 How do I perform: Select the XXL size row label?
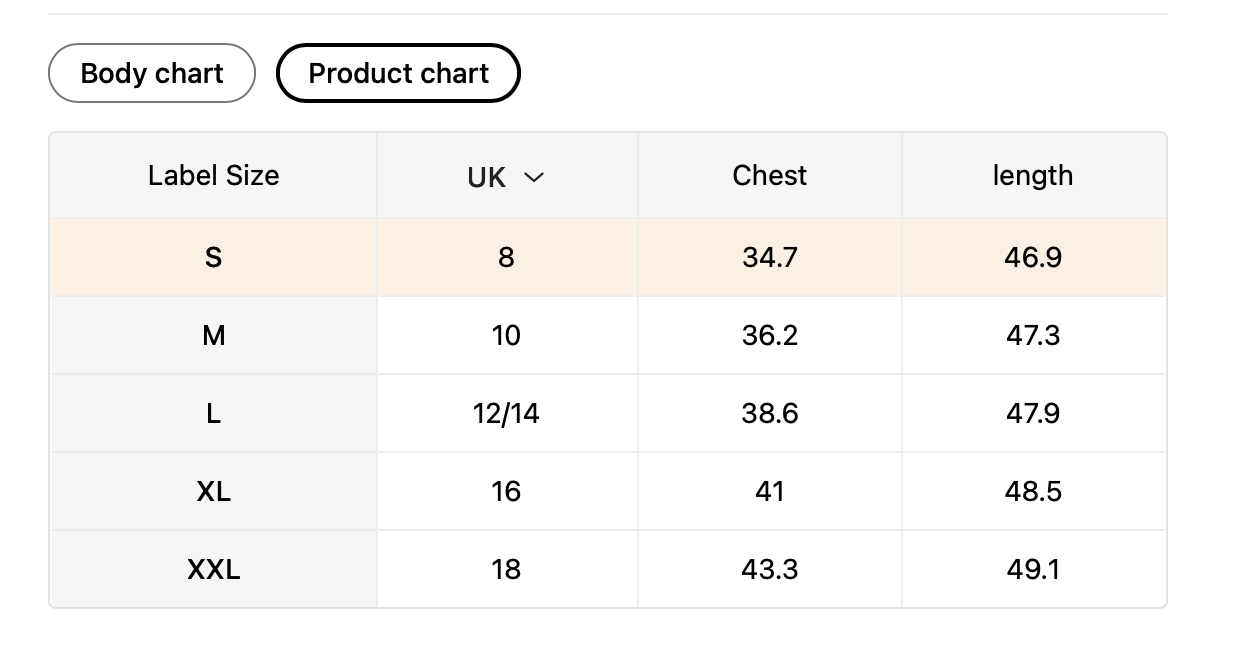coord(213,570)
